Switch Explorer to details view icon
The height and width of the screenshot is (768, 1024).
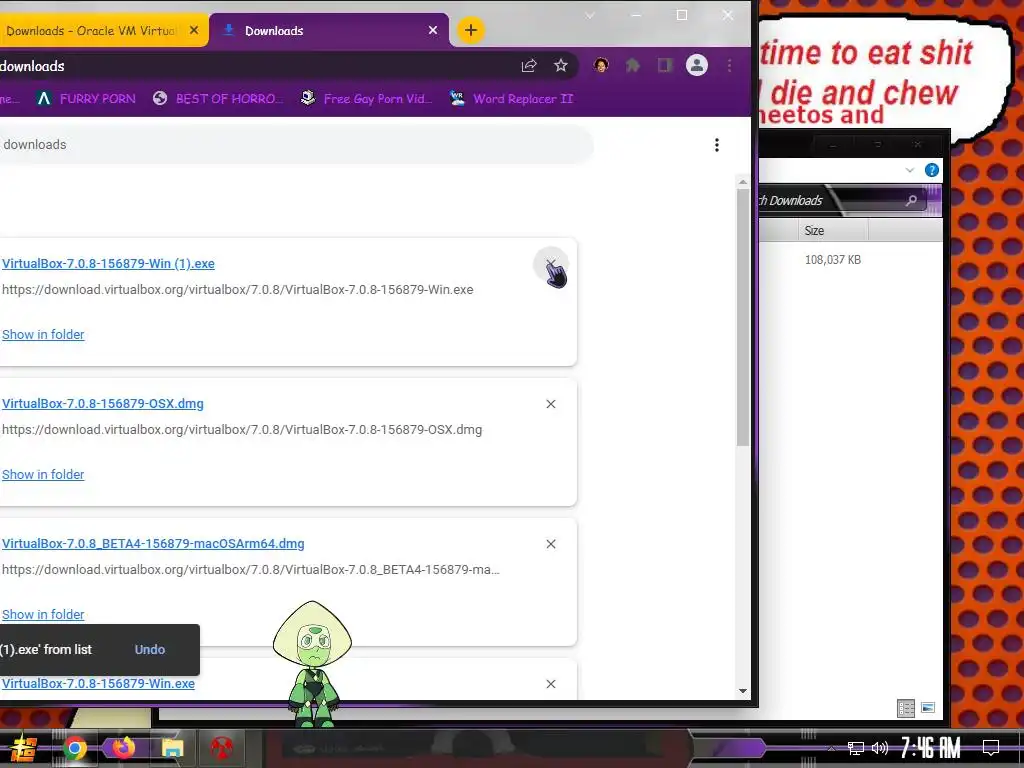tap(906, 708)
